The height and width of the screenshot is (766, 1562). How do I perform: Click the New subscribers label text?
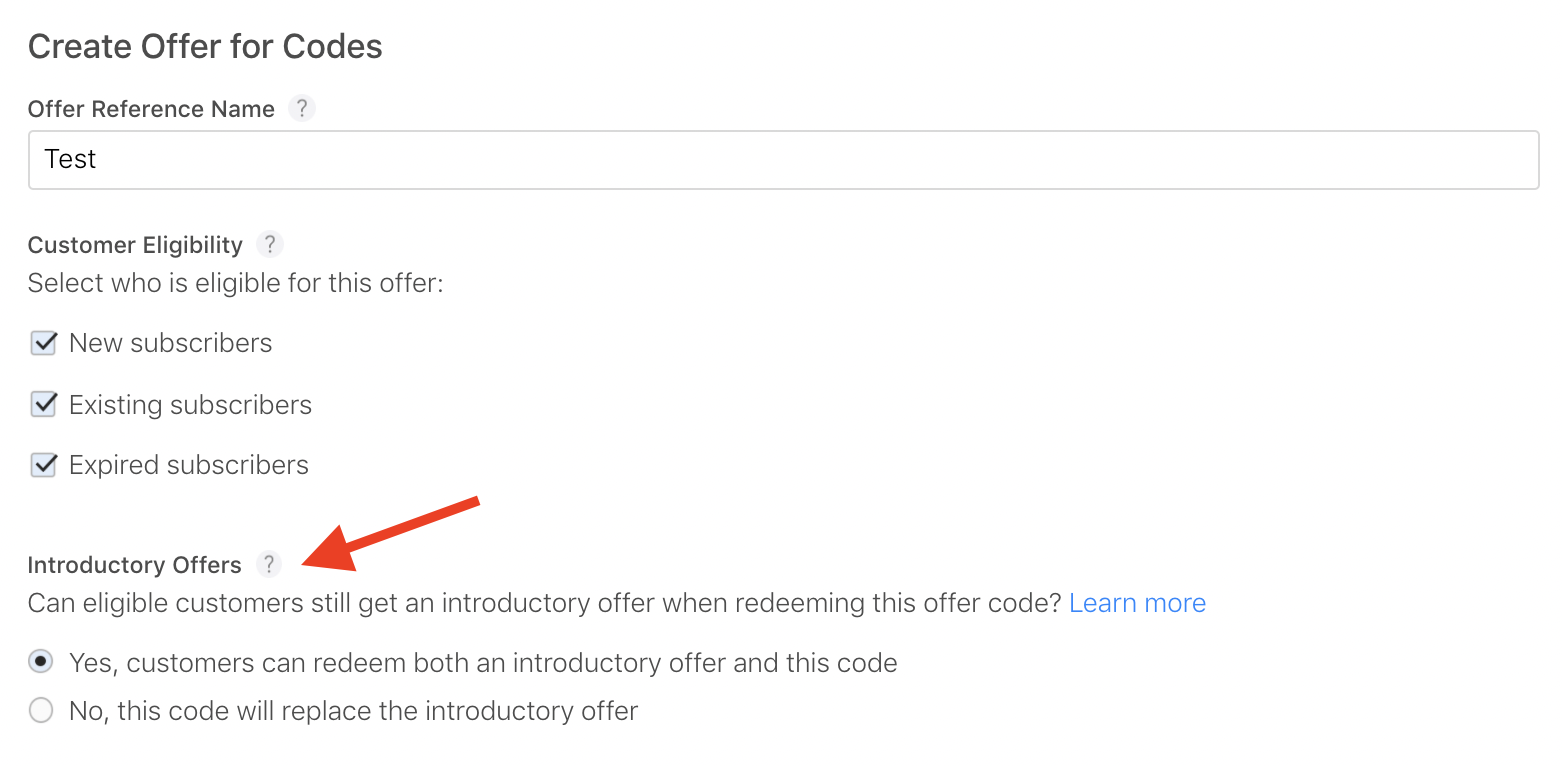tap(170, 343)
